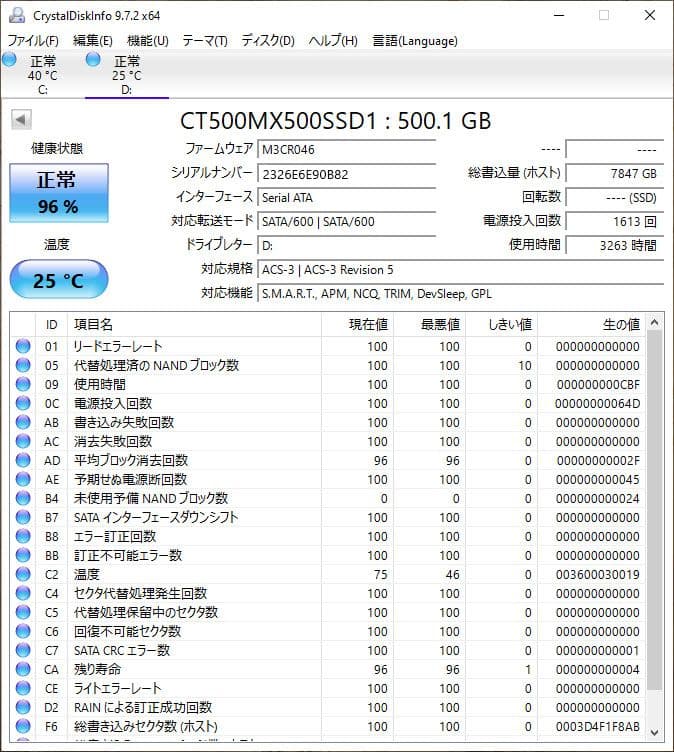
Task: Click status circle icon for C4 セクタ代替処理発生回数
Action: 23,593
